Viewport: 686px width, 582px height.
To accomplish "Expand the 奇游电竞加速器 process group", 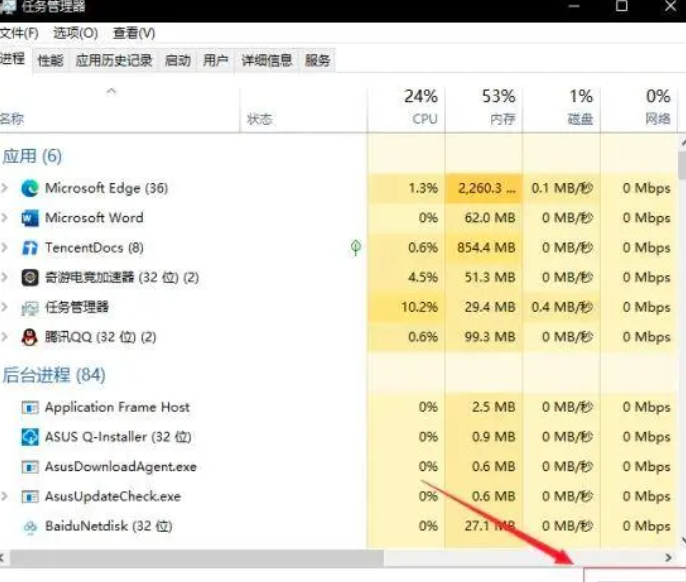I will click(x=5, y=277).
